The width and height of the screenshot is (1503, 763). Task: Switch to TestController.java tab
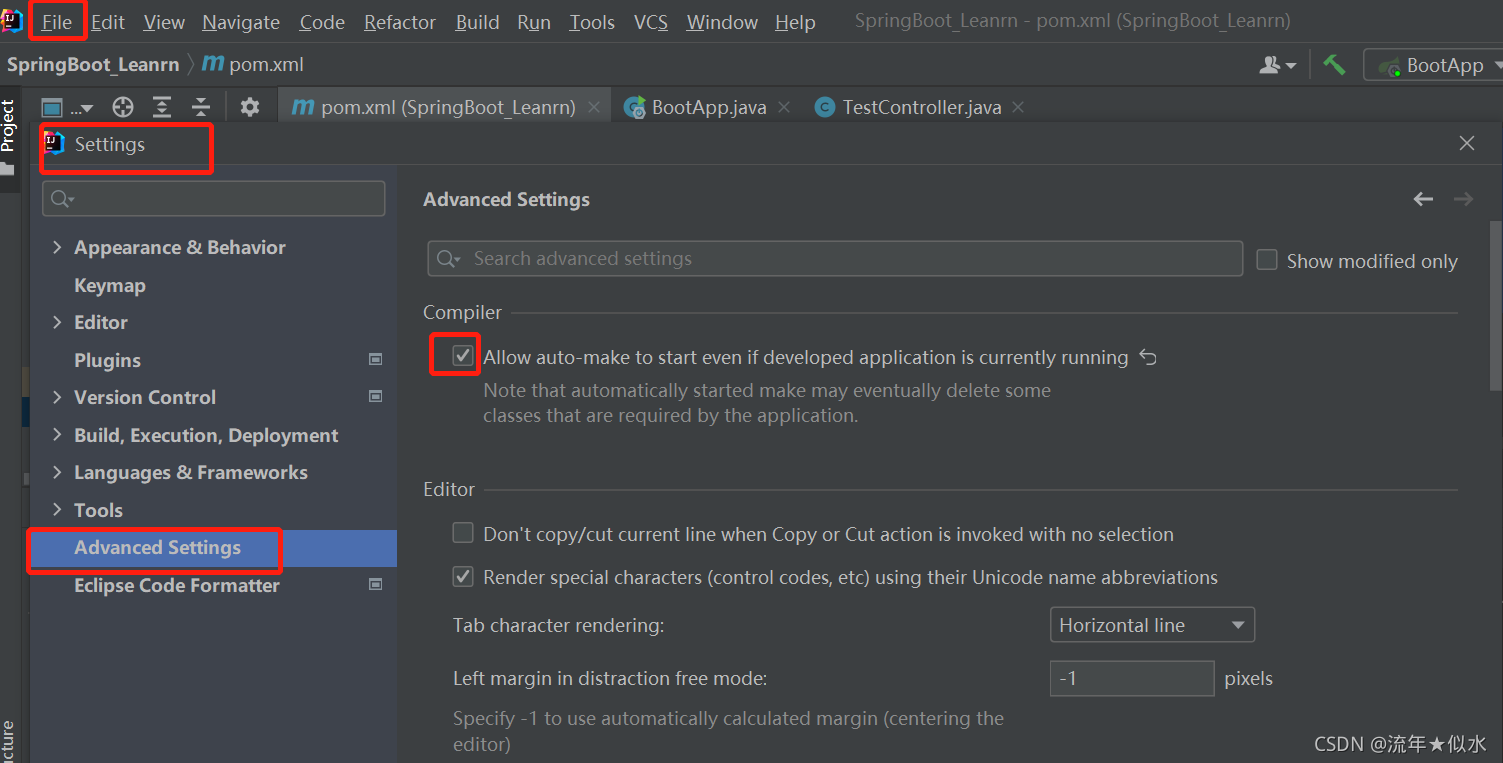click(921, 107)
